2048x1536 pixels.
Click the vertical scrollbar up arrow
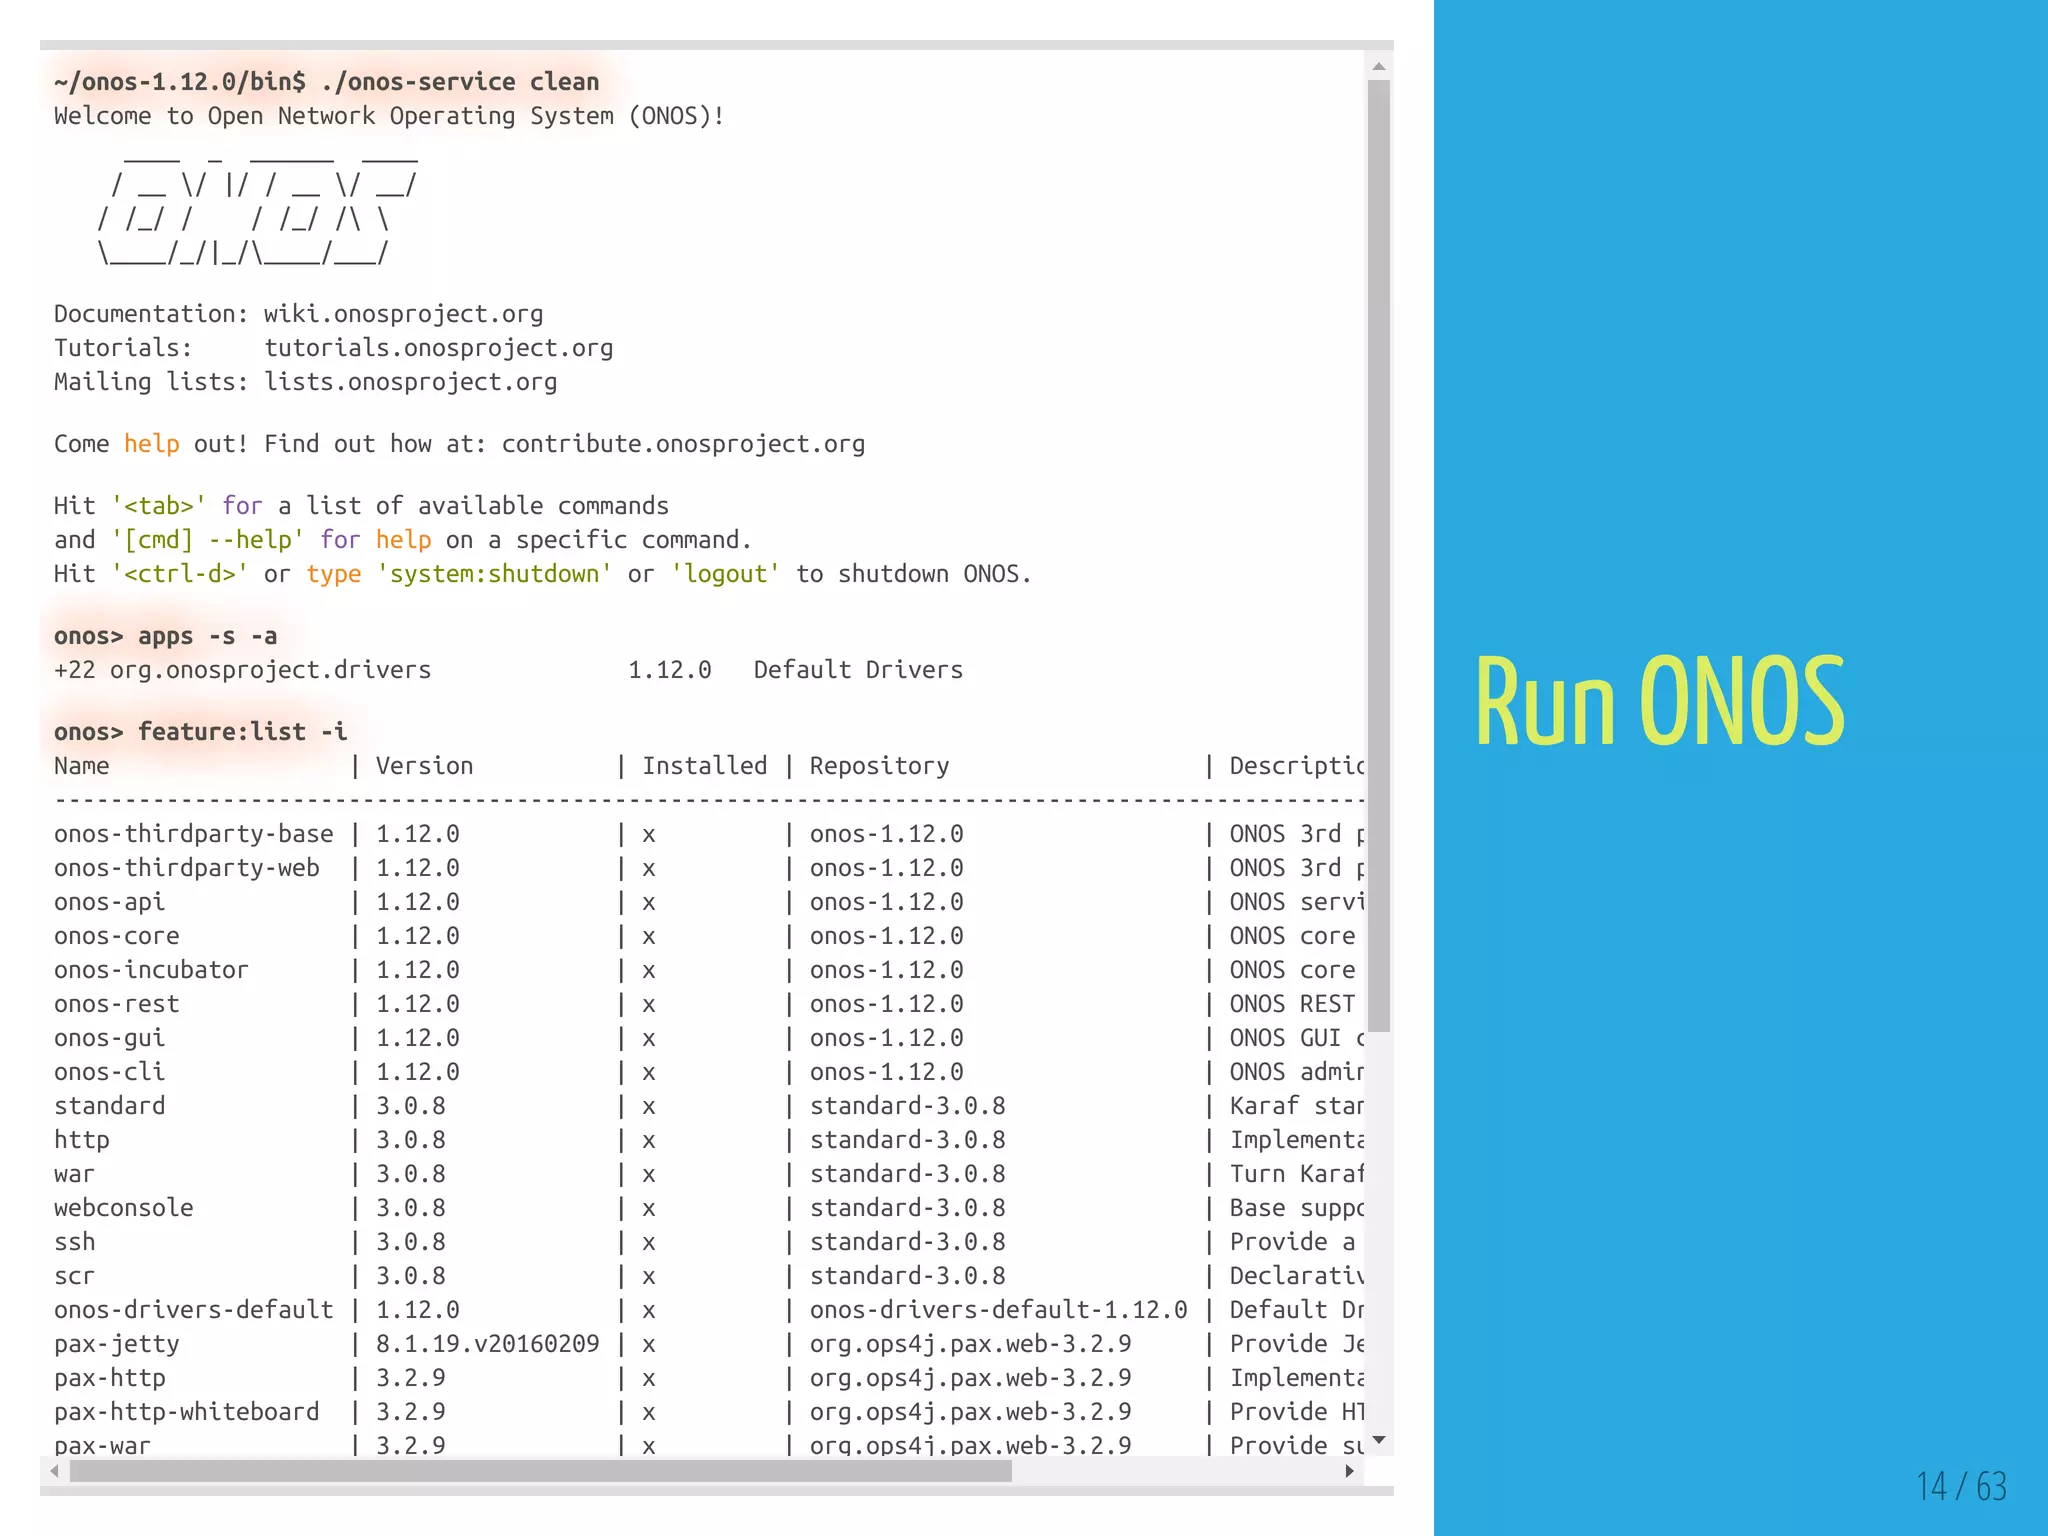point(1379,67)
